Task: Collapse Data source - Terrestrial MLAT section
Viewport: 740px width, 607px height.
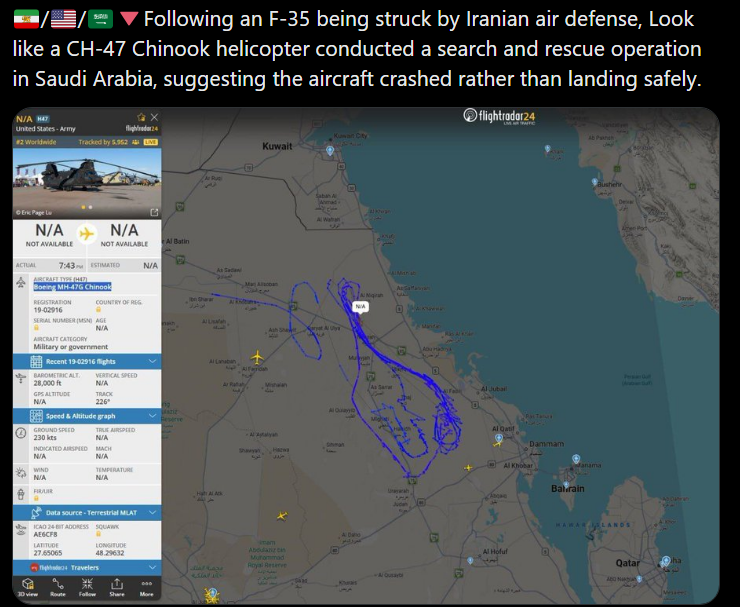Action: tap(87, 513)
